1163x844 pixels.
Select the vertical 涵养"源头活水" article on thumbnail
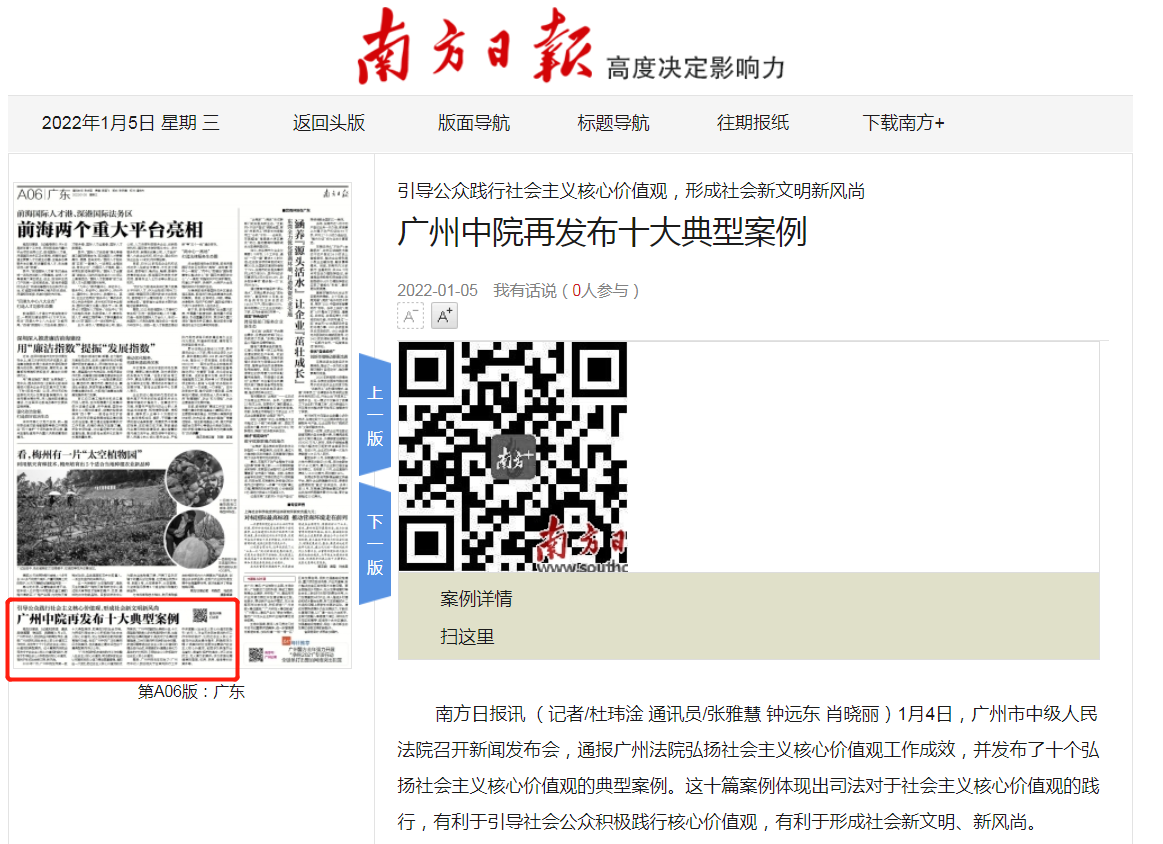(x=299, y=300)
